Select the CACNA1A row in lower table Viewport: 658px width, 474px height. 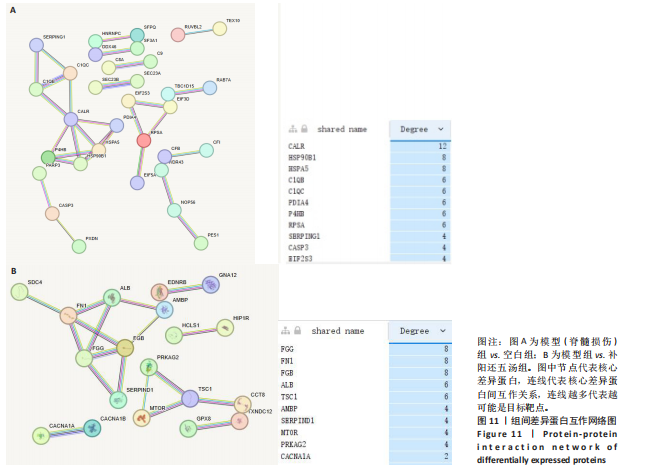click(296, 456)
